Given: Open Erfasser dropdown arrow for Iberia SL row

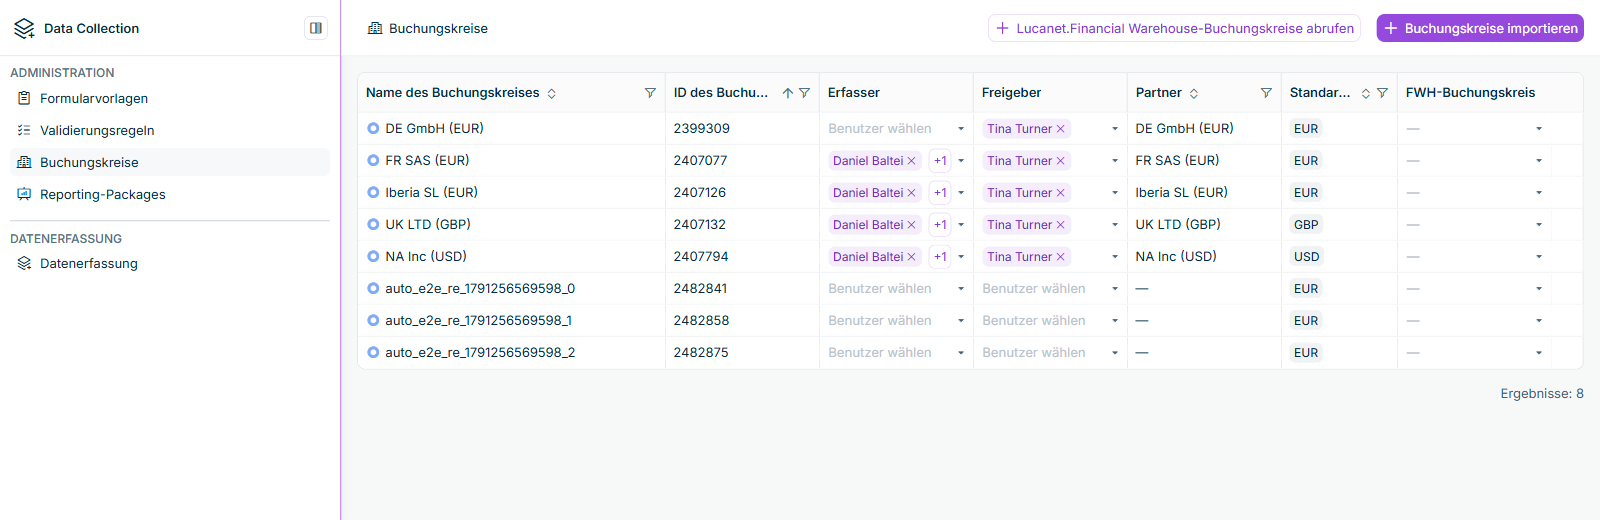Looking at the screenshot, I should click(x=961, y=193).
